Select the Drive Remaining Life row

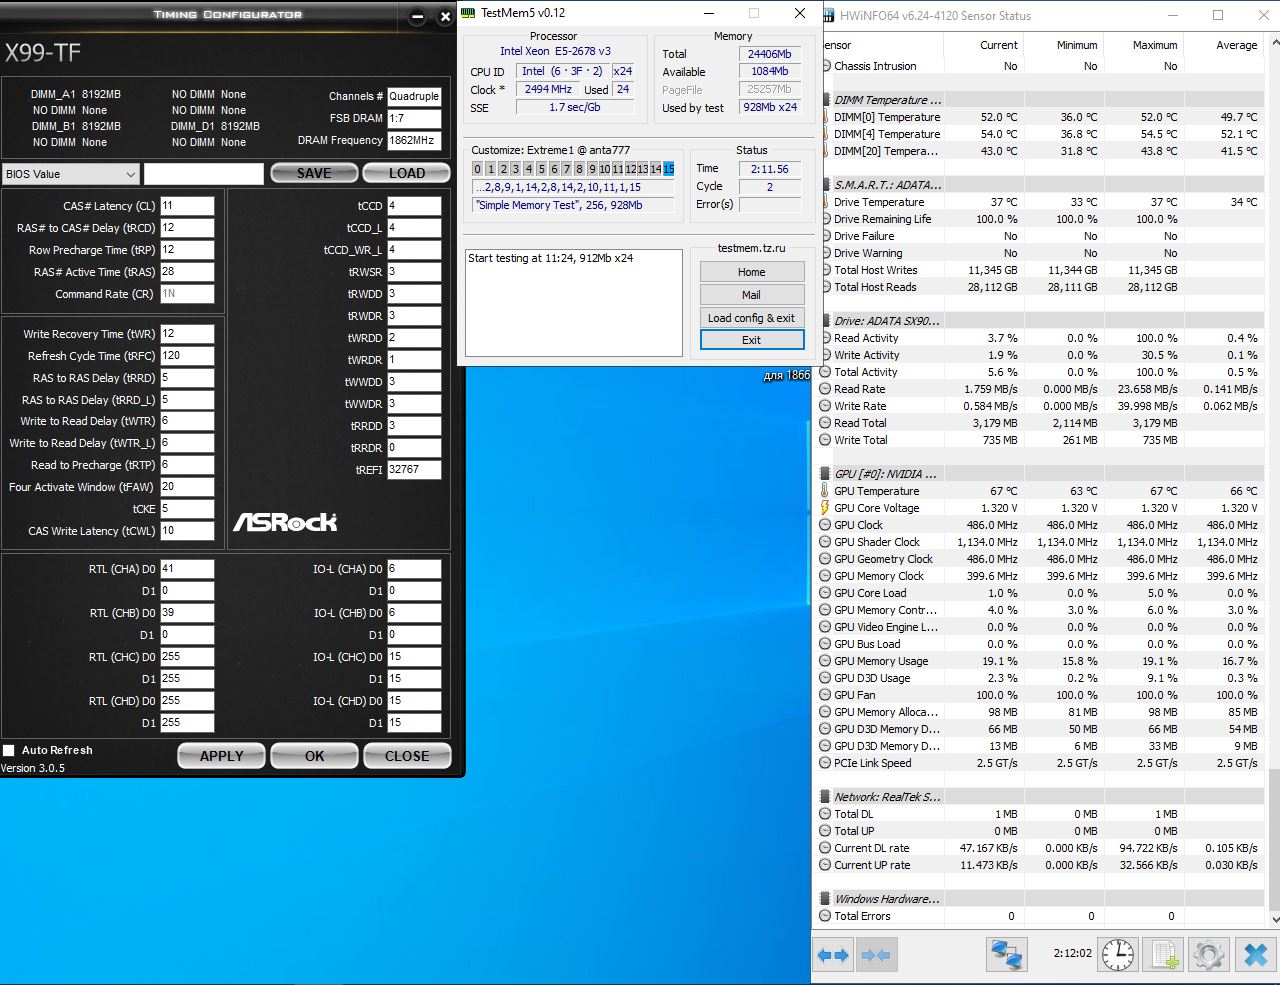coord(1041,219)
